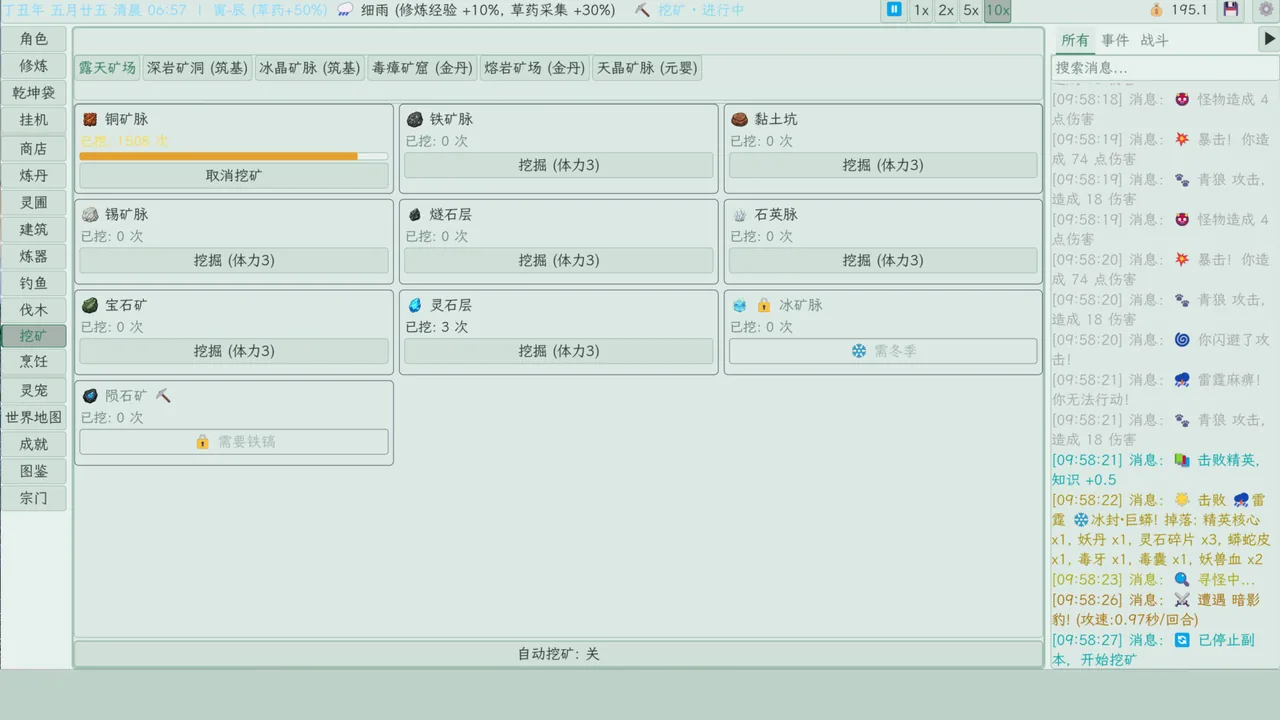
Task: Open 世界地图 in the sidebar
Action: 34,417
